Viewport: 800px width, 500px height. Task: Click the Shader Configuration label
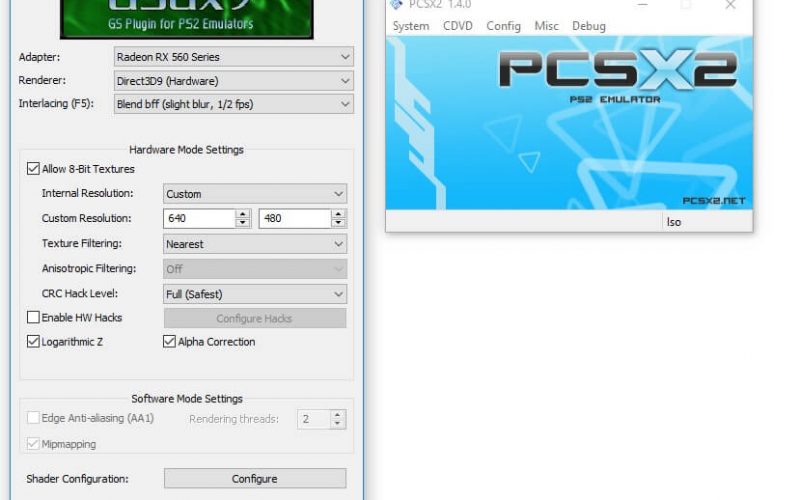click(78, 479)
